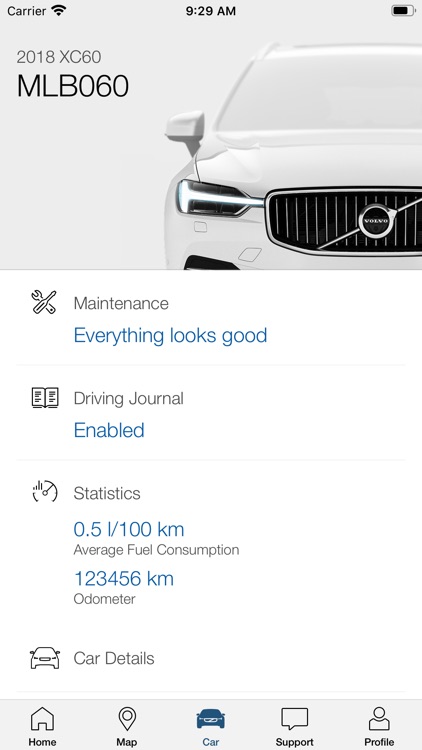Open "Everything looks good" maintenance status

(170, 335)
